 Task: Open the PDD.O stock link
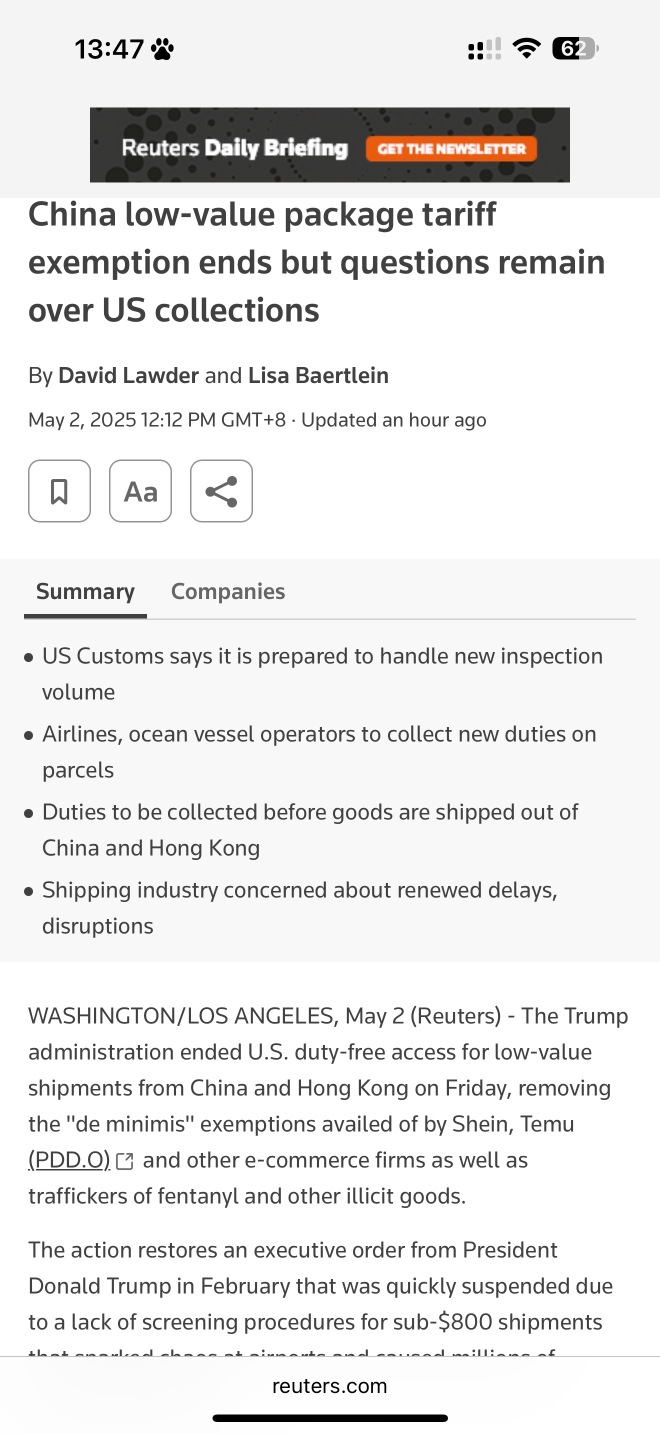(x=69, y=1160)
